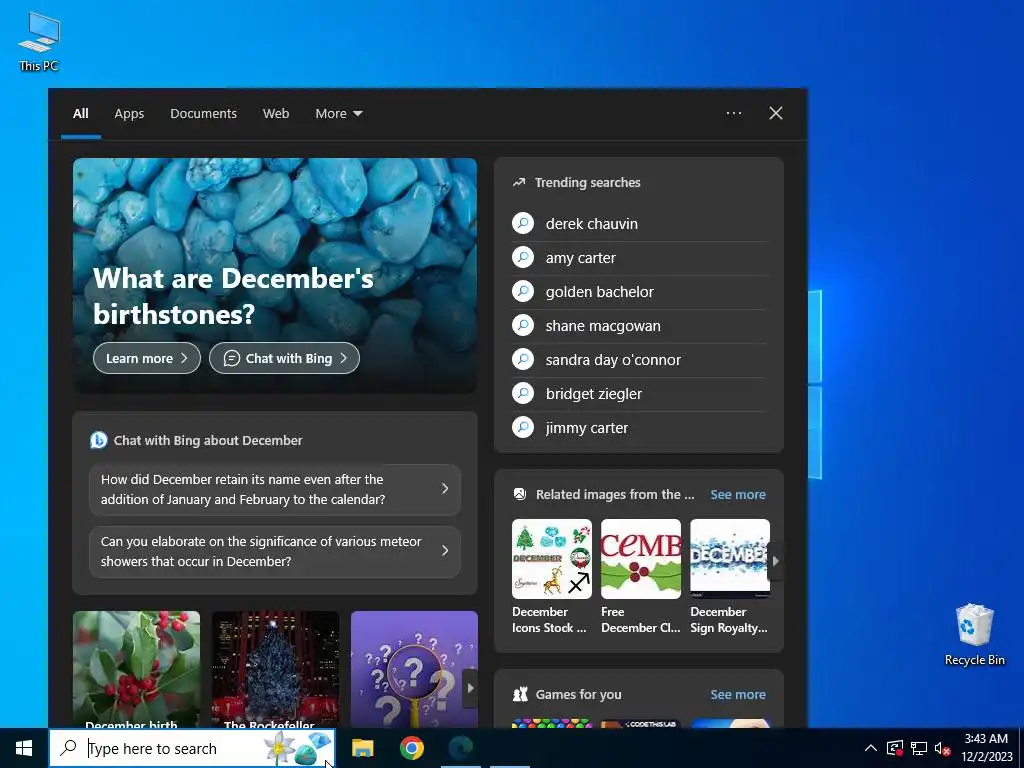Click the Trending searches arrow icon

(x=519, y=182)
